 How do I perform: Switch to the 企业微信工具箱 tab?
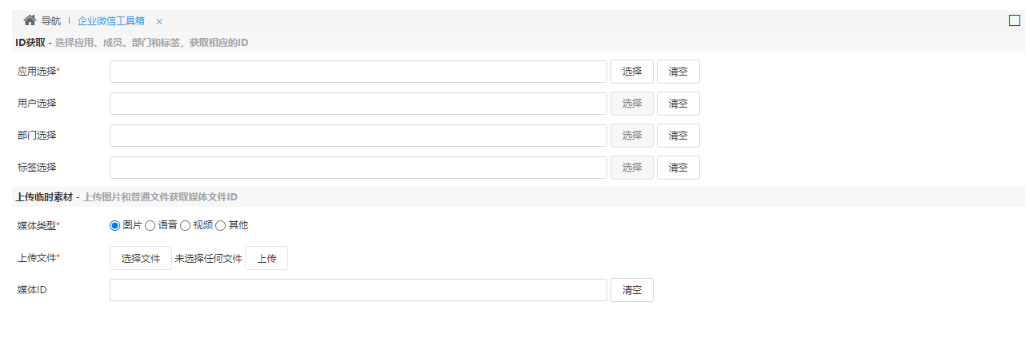pos(111,21)
